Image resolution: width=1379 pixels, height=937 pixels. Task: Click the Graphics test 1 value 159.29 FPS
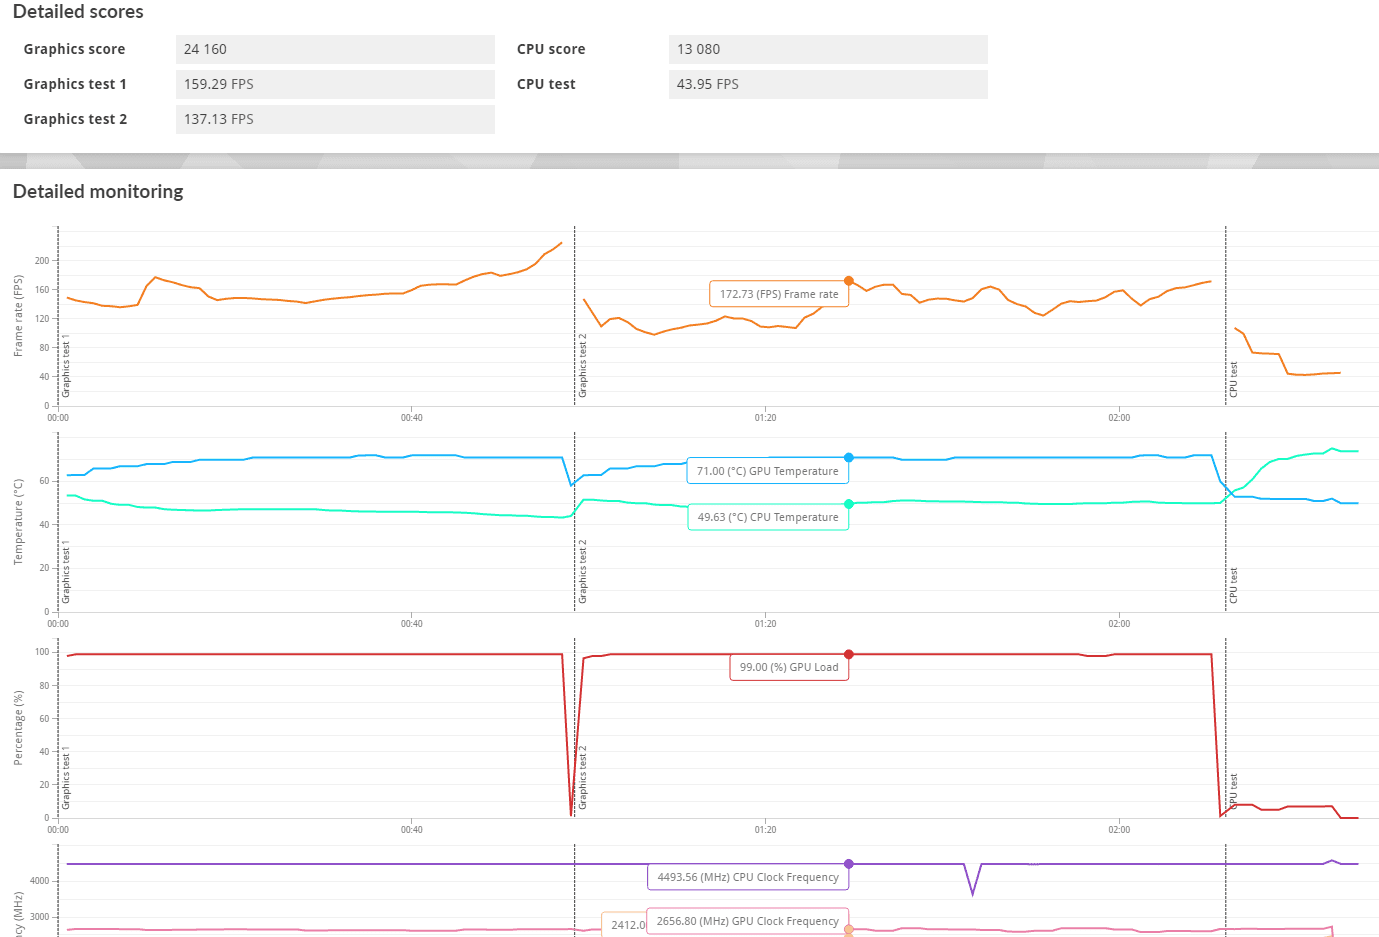pos(335,84)
